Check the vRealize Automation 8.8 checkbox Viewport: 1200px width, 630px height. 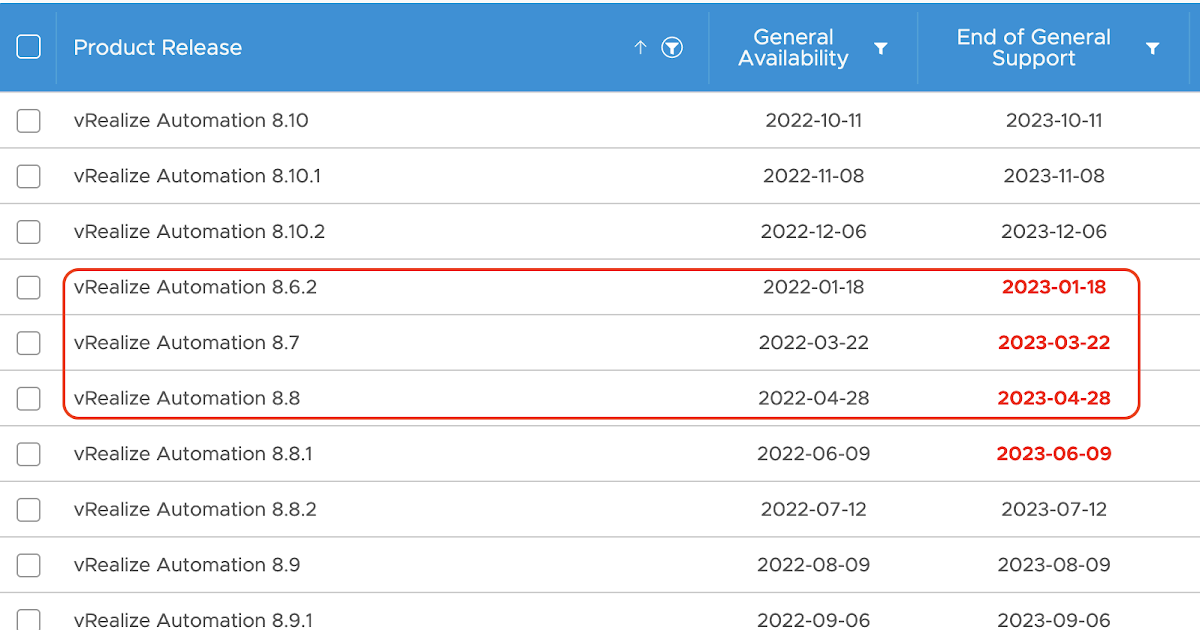pyautogui.click(x=29, y=399)
